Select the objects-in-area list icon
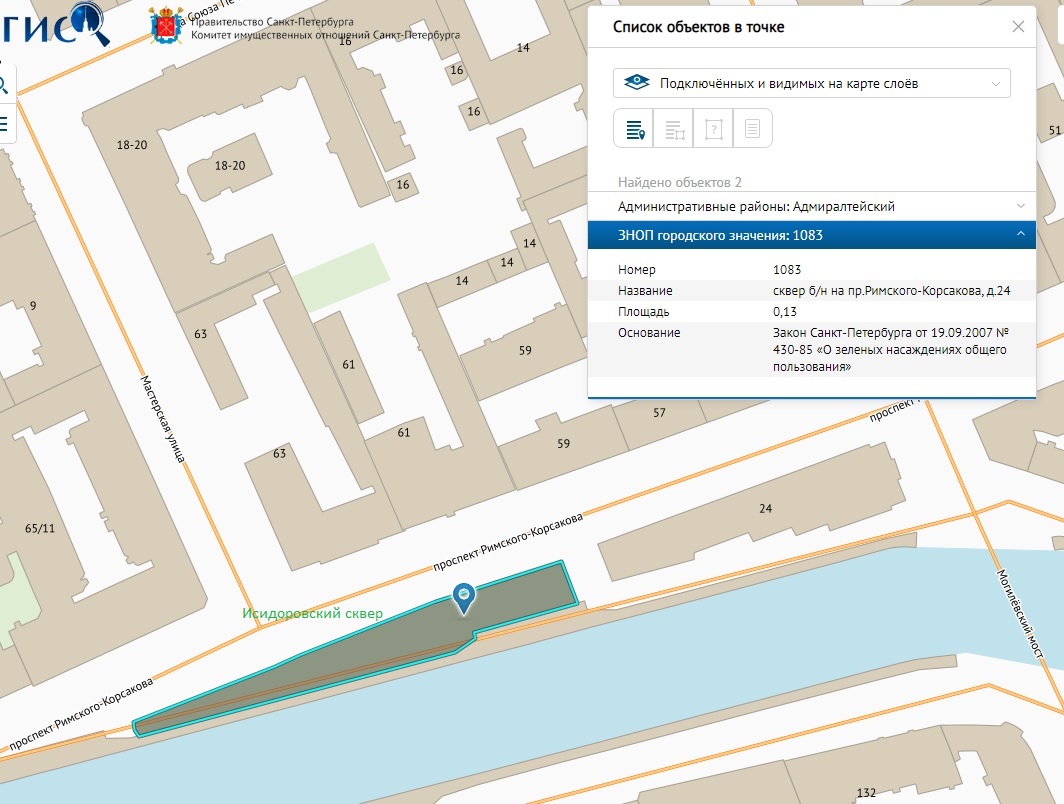1064x804 pixels. click(x=674, y=129)
